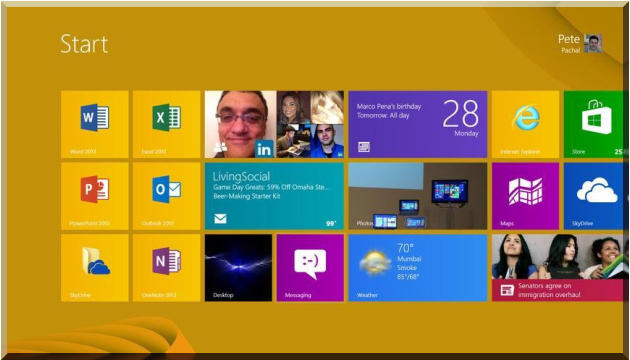
Task: Open the Word 2013 tile
Action: 95,124
